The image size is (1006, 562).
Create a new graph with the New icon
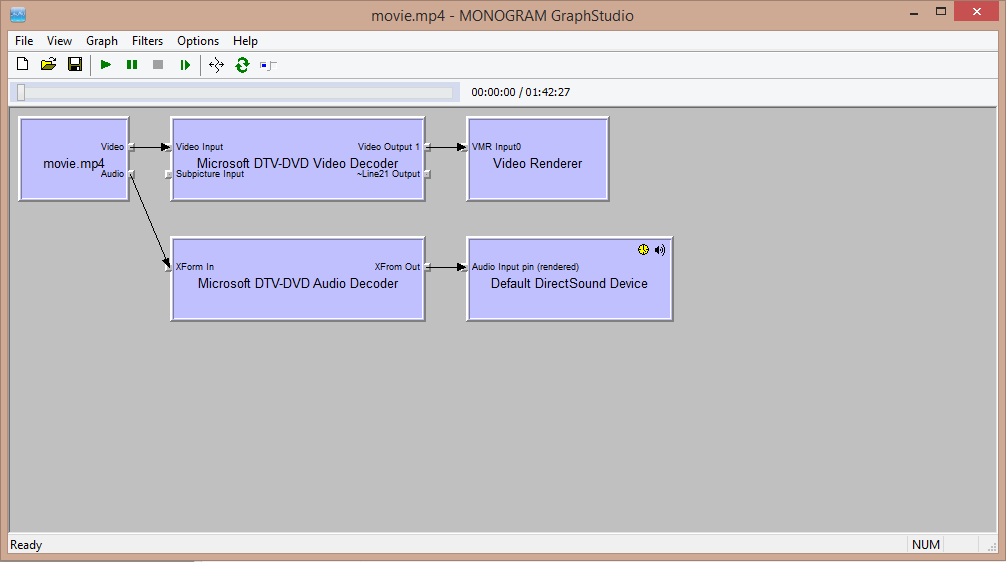coord(22,64)
